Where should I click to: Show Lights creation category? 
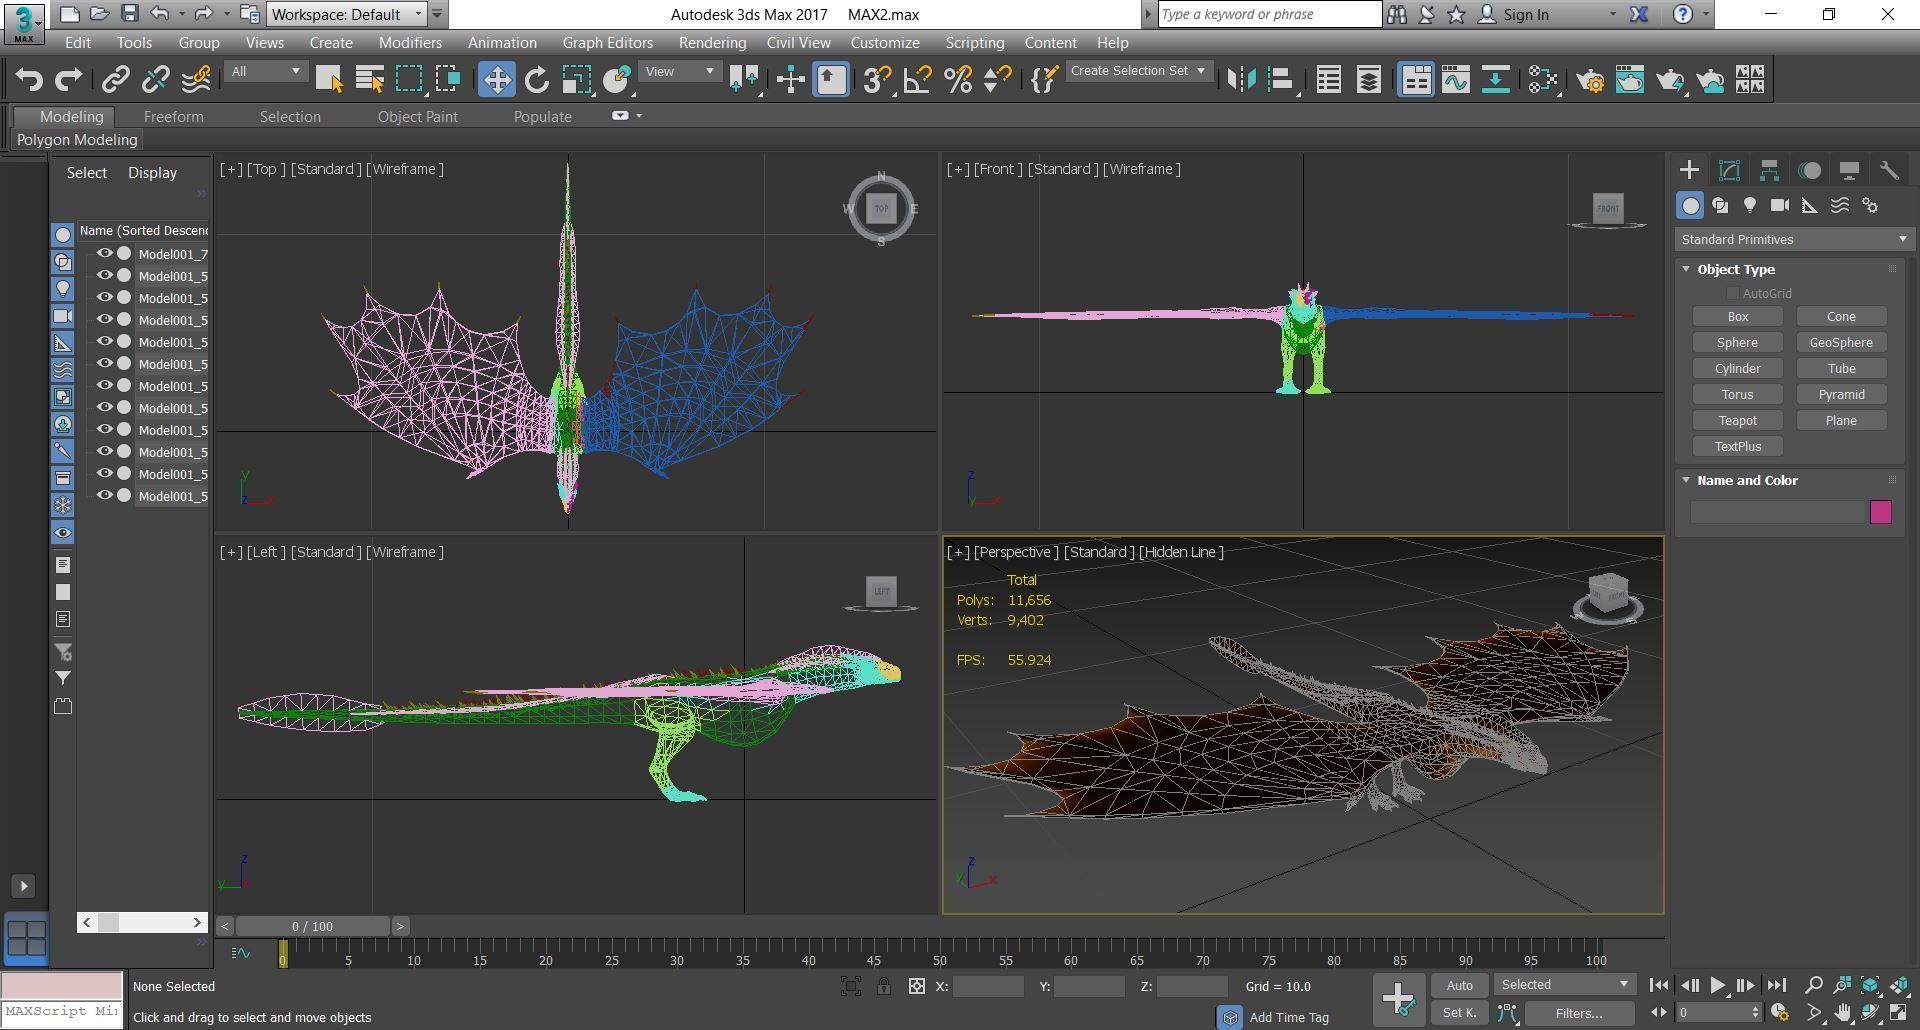click(1750, 205)
